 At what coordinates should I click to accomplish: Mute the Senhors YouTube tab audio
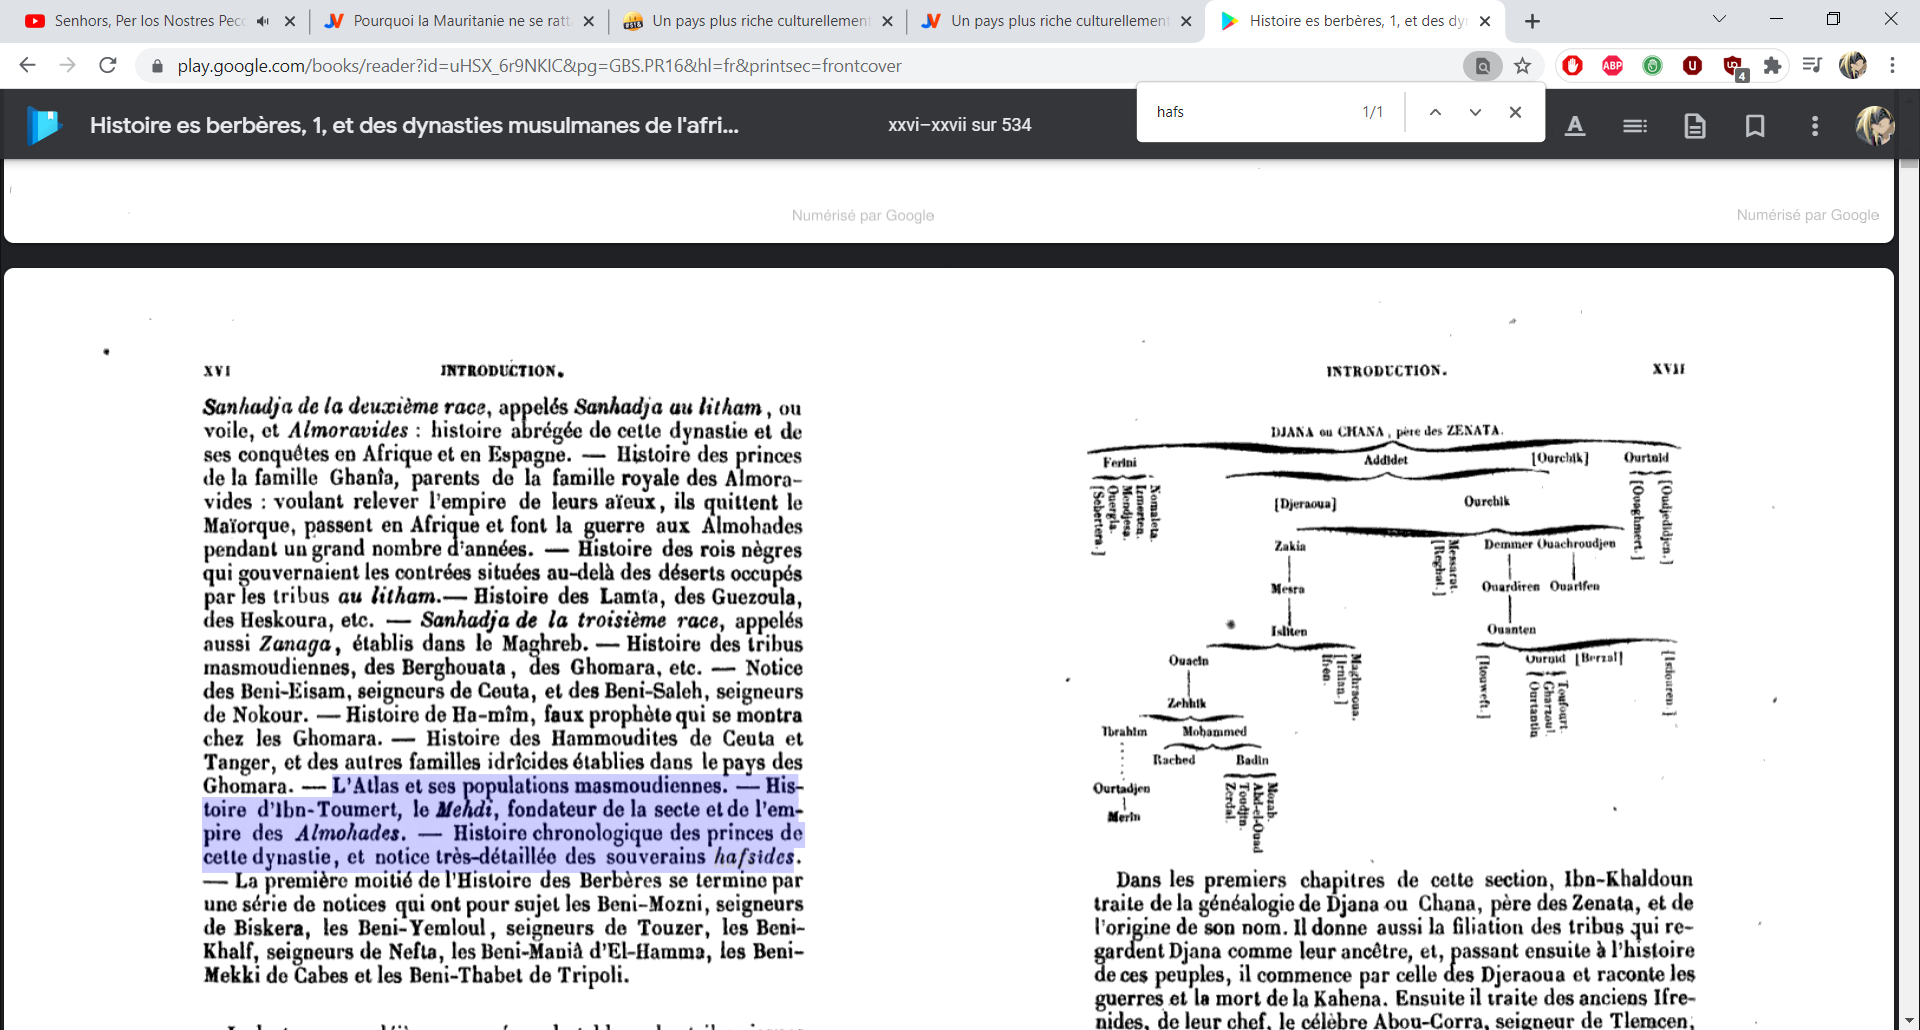[263, 21]
